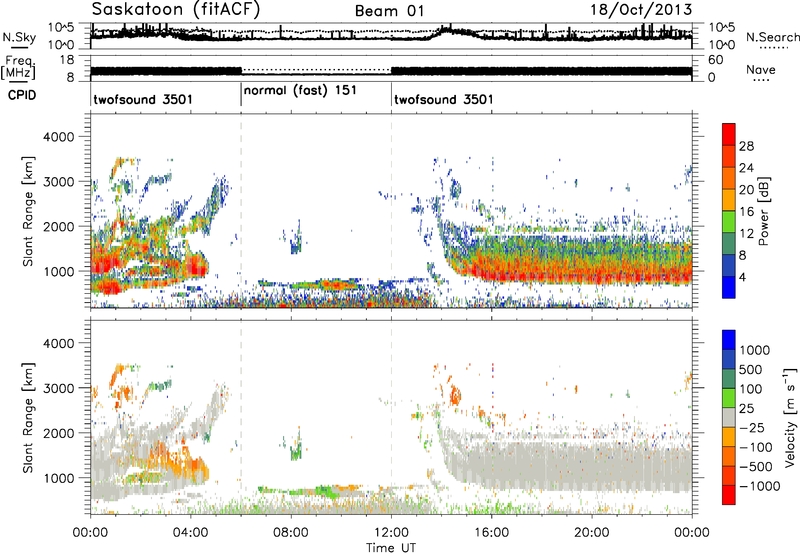
Task: Click the velocity panel 'Slant Range [km]' label
Action: click(28, 417)
